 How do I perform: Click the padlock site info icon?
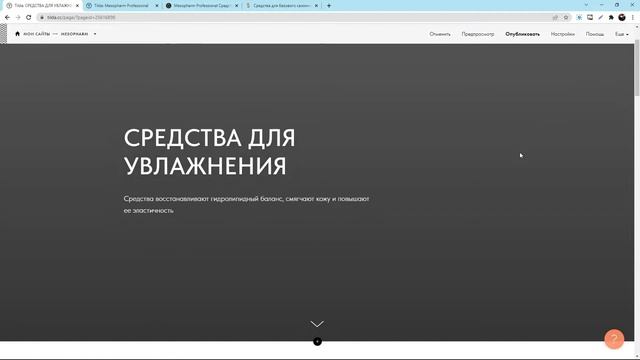[42, 18]
